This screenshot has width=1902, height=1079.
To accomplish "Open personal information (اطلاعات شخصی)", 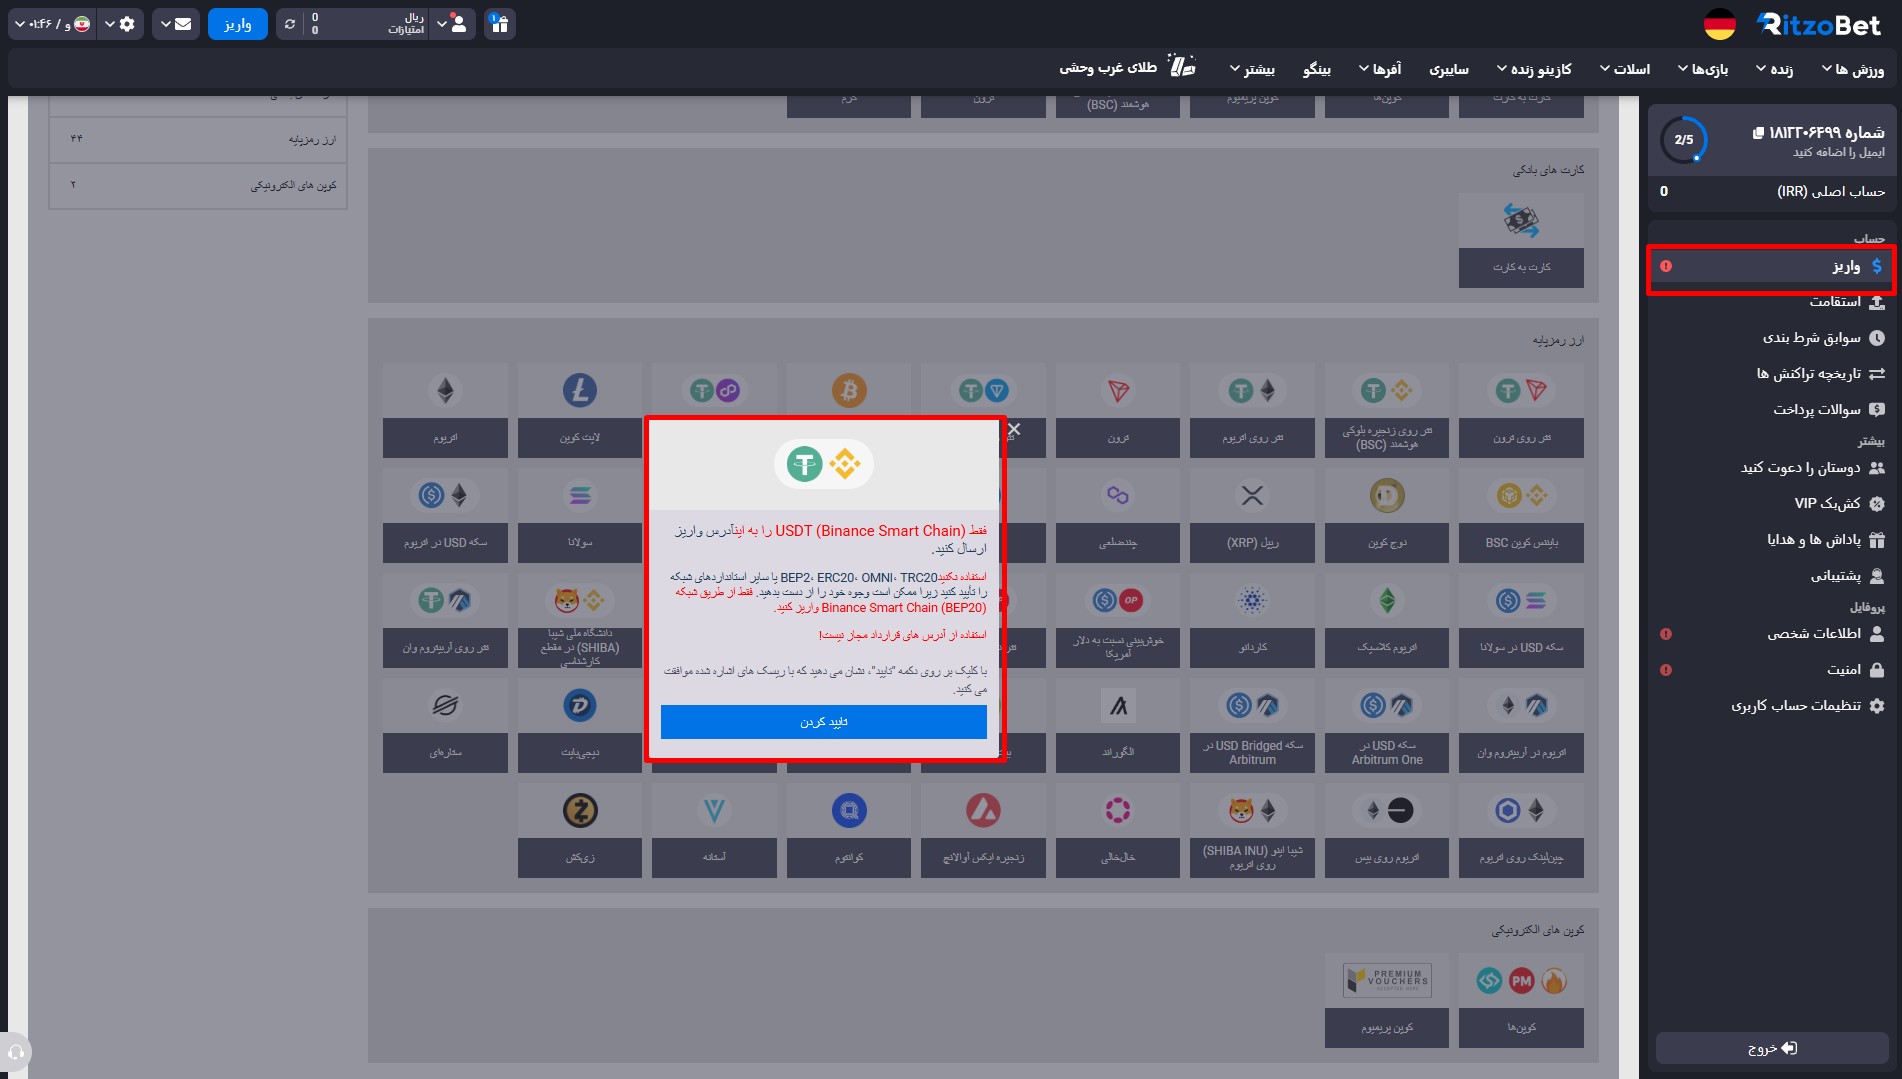I will pos(1771,634).
